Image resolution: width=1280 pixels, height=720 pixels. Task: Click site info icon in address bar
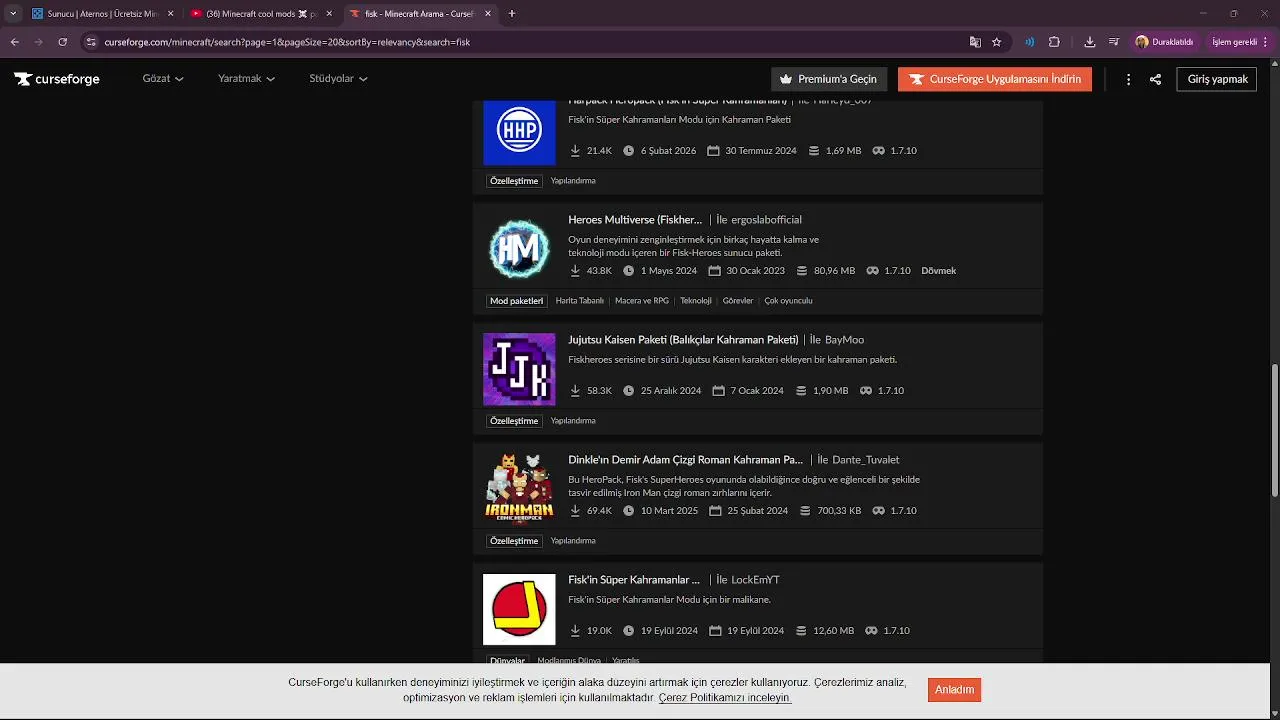[92, 42]
